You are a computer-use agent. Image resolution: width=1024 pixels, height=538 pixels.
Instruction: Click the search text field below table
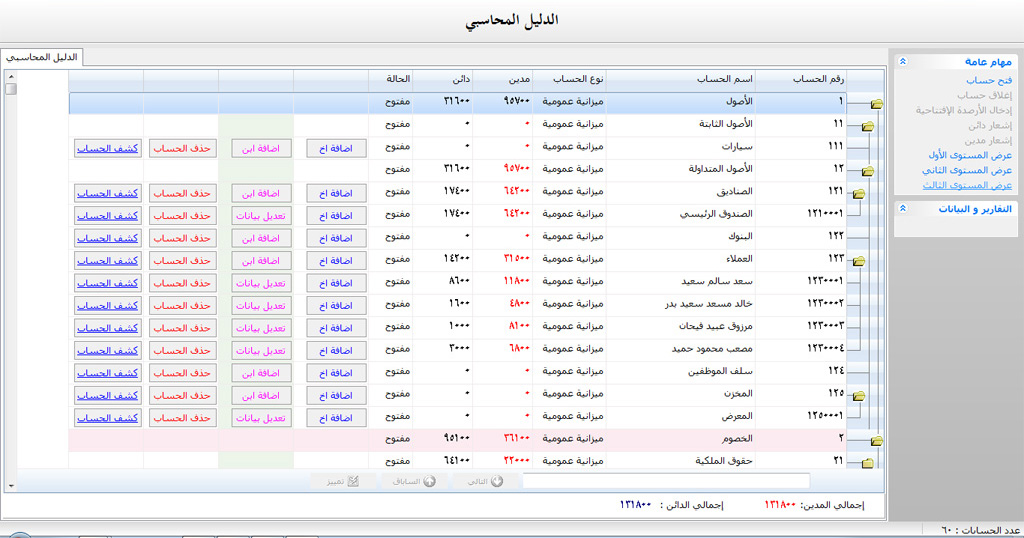[665, 481]
